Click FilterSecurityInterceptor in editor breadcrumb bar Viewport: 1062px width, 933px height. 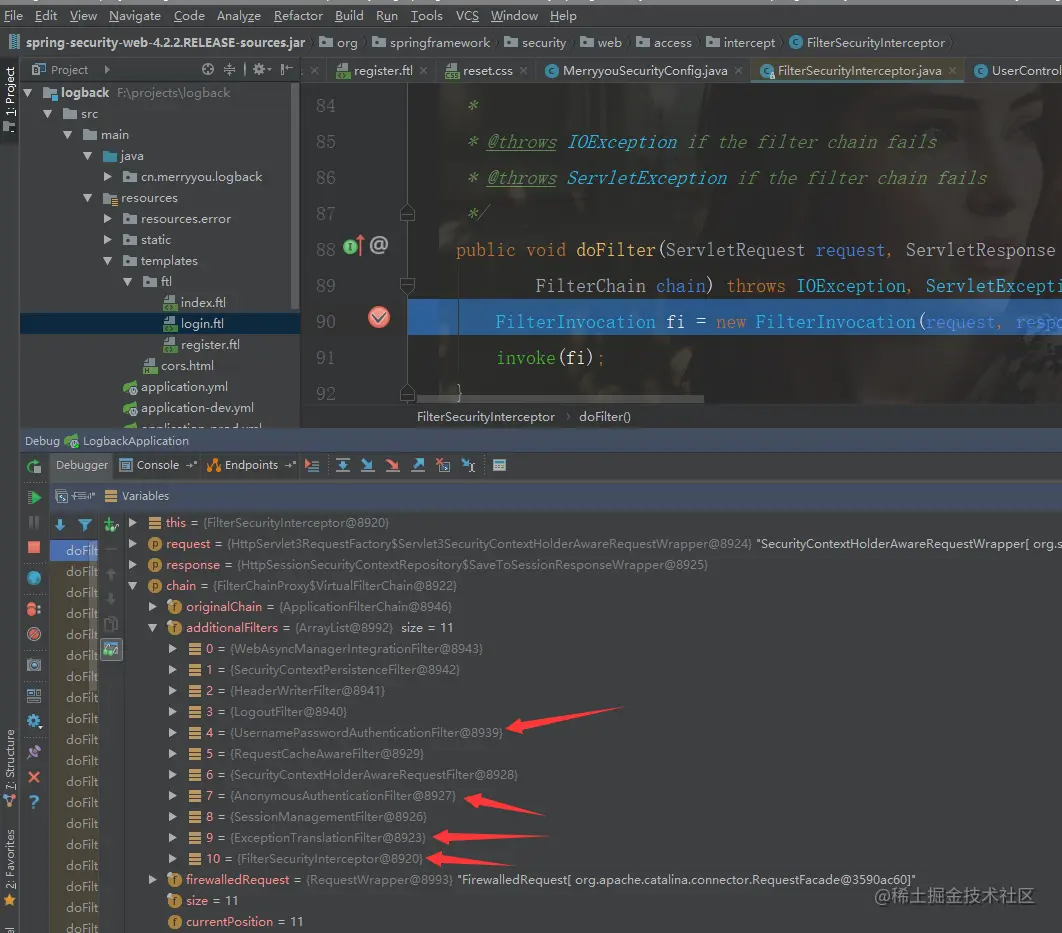(x=486, y=416)
